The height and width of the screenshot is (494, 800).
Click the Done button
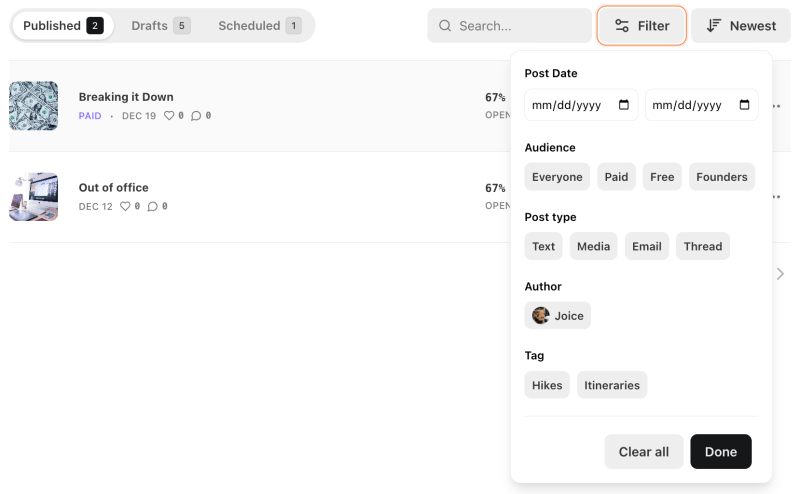[720, 452]
